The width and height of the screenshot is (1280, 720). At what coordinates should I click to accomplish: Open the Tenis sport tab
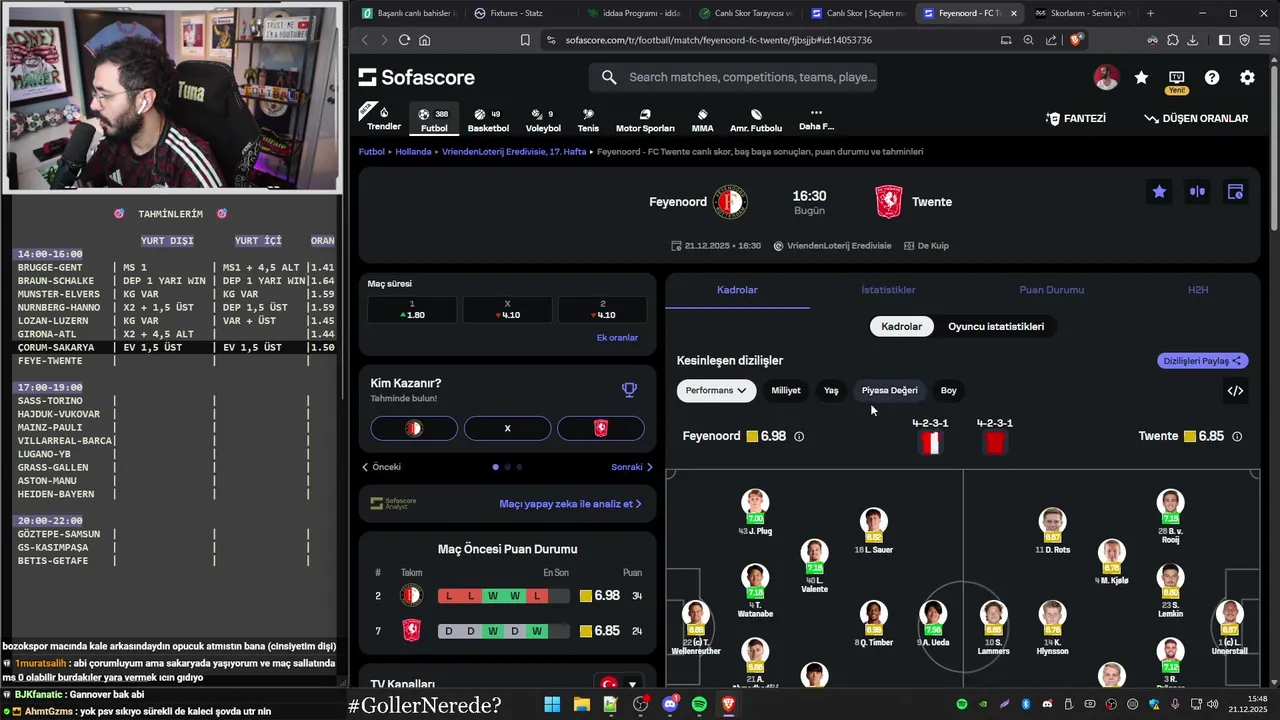click(x=588, y=120)
